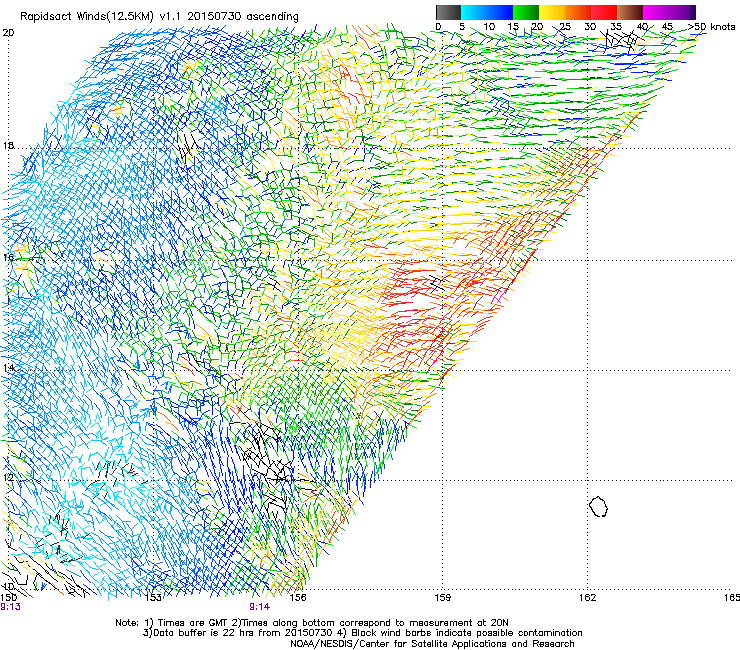The height and width of the screenshot is (650, 740).
Task: Click the note 'Times are GMT' line
Action: [x=312, y=623]
